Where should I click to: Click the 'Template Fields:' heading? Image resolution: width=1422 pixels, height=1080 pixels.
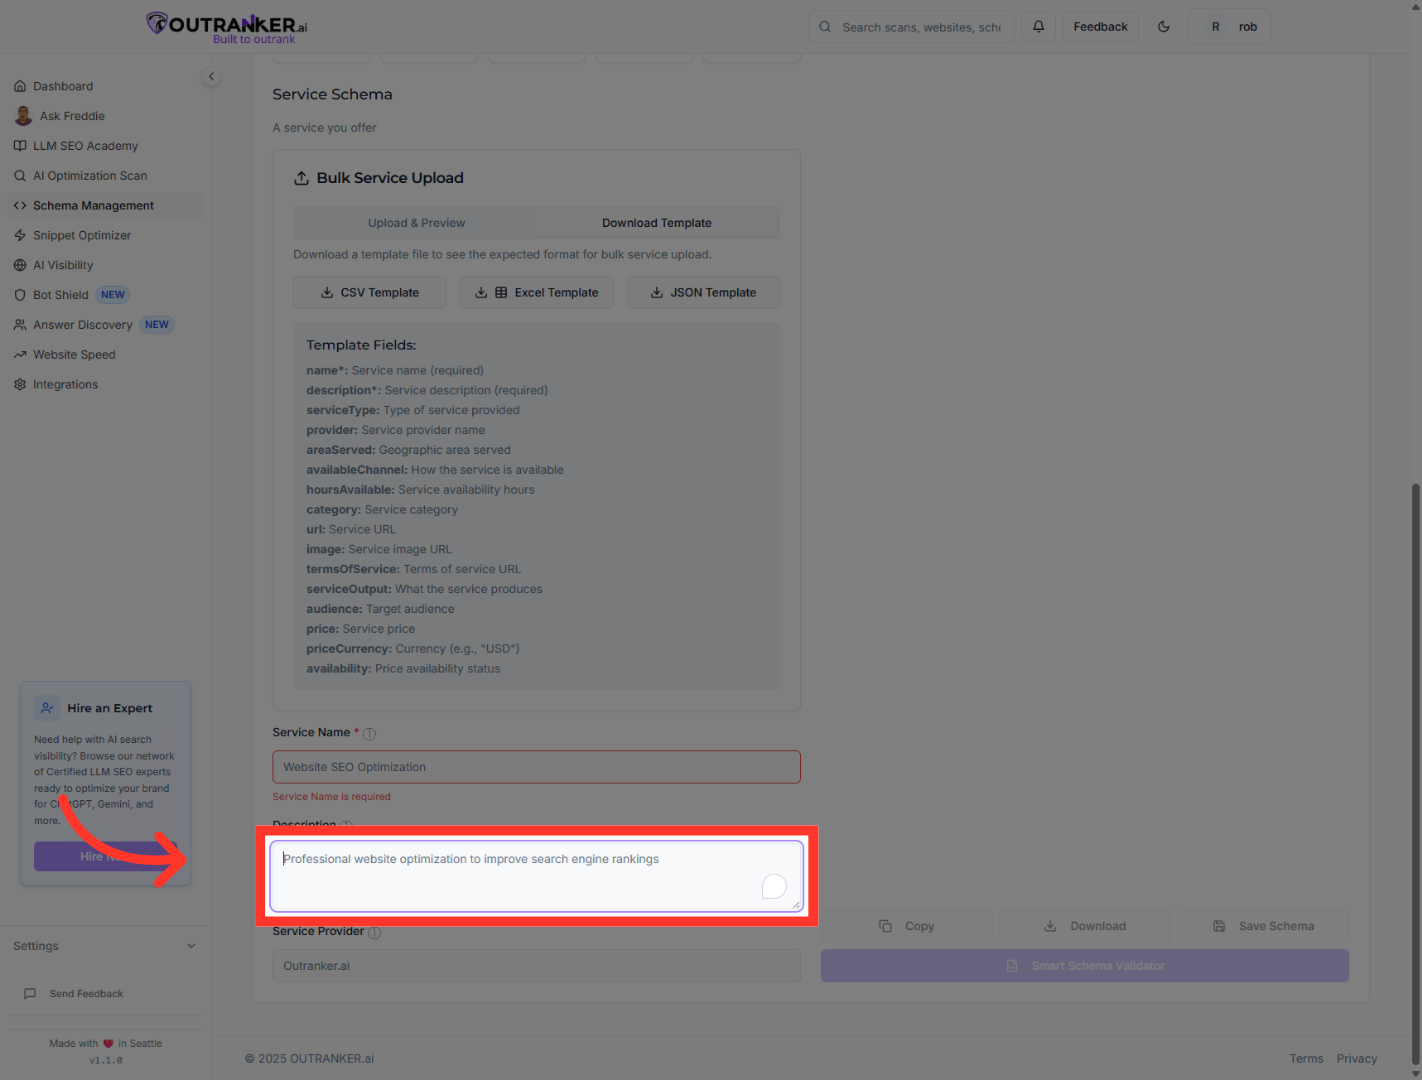click(x=361, y=345)
